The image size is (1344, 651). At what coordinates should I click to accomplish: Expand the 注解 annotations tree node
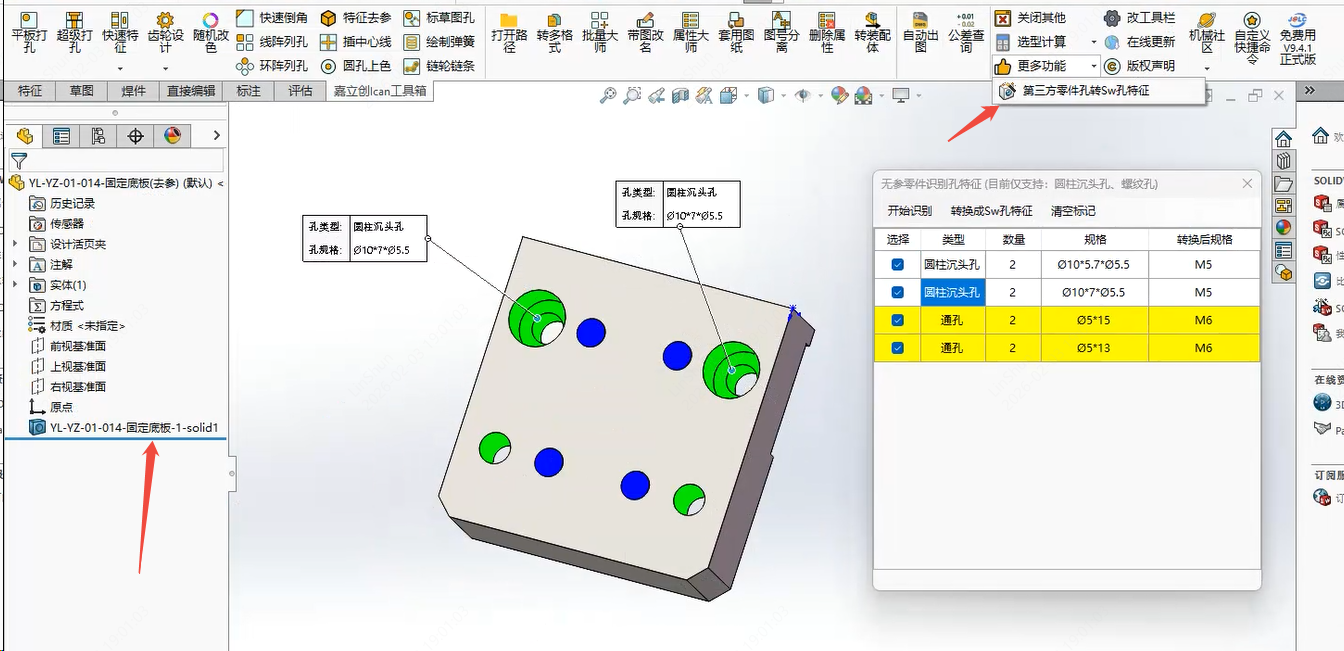15,265
